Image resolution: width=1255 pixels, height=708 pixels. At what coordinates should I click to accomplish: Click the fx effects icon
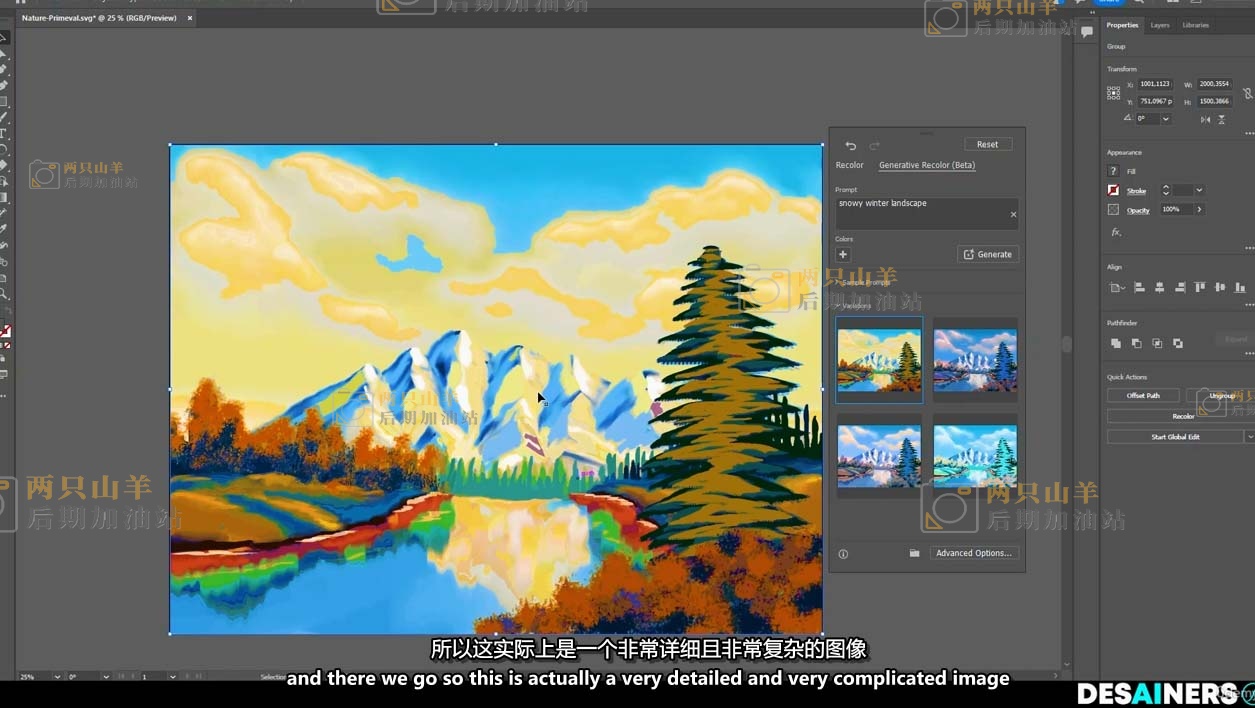[x=1113, y=232]
